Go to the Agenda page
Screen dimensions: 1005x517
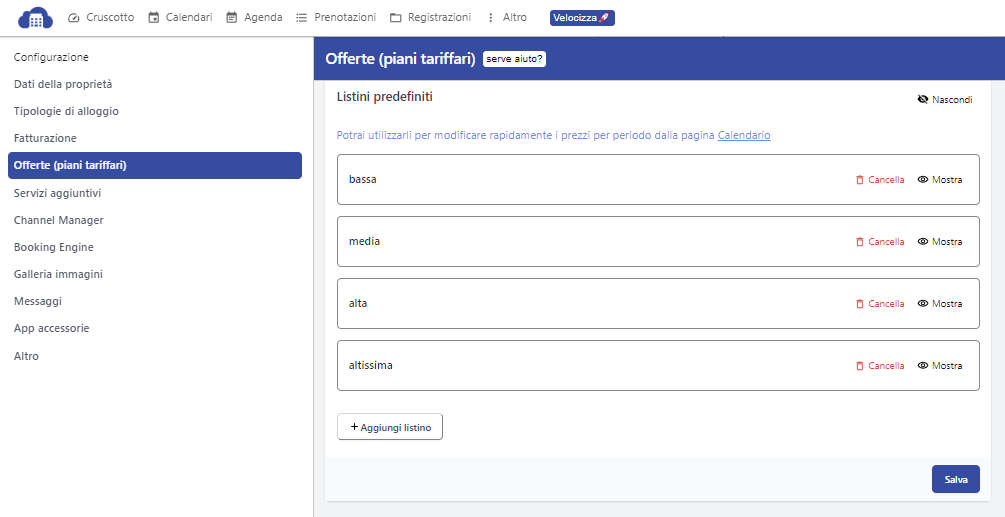pyautogui.click(x=254, y=18)
